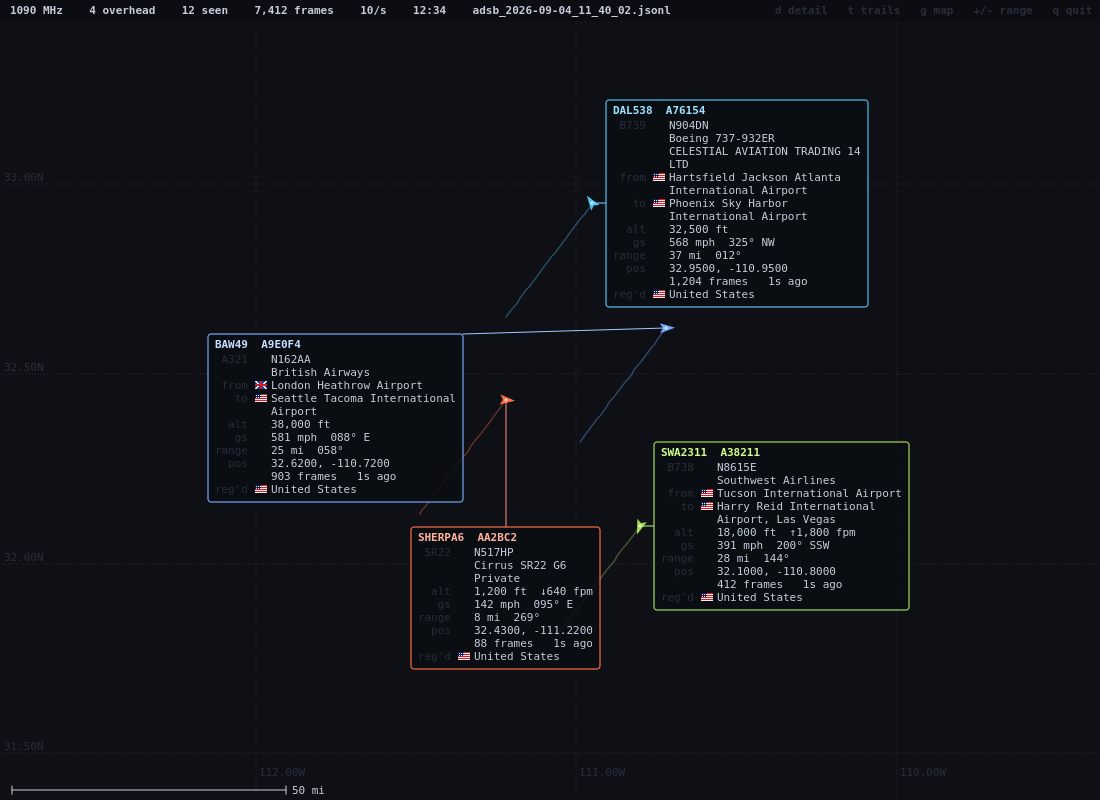
Task: Select the A76154 hex code
Action: click(685, 110)
